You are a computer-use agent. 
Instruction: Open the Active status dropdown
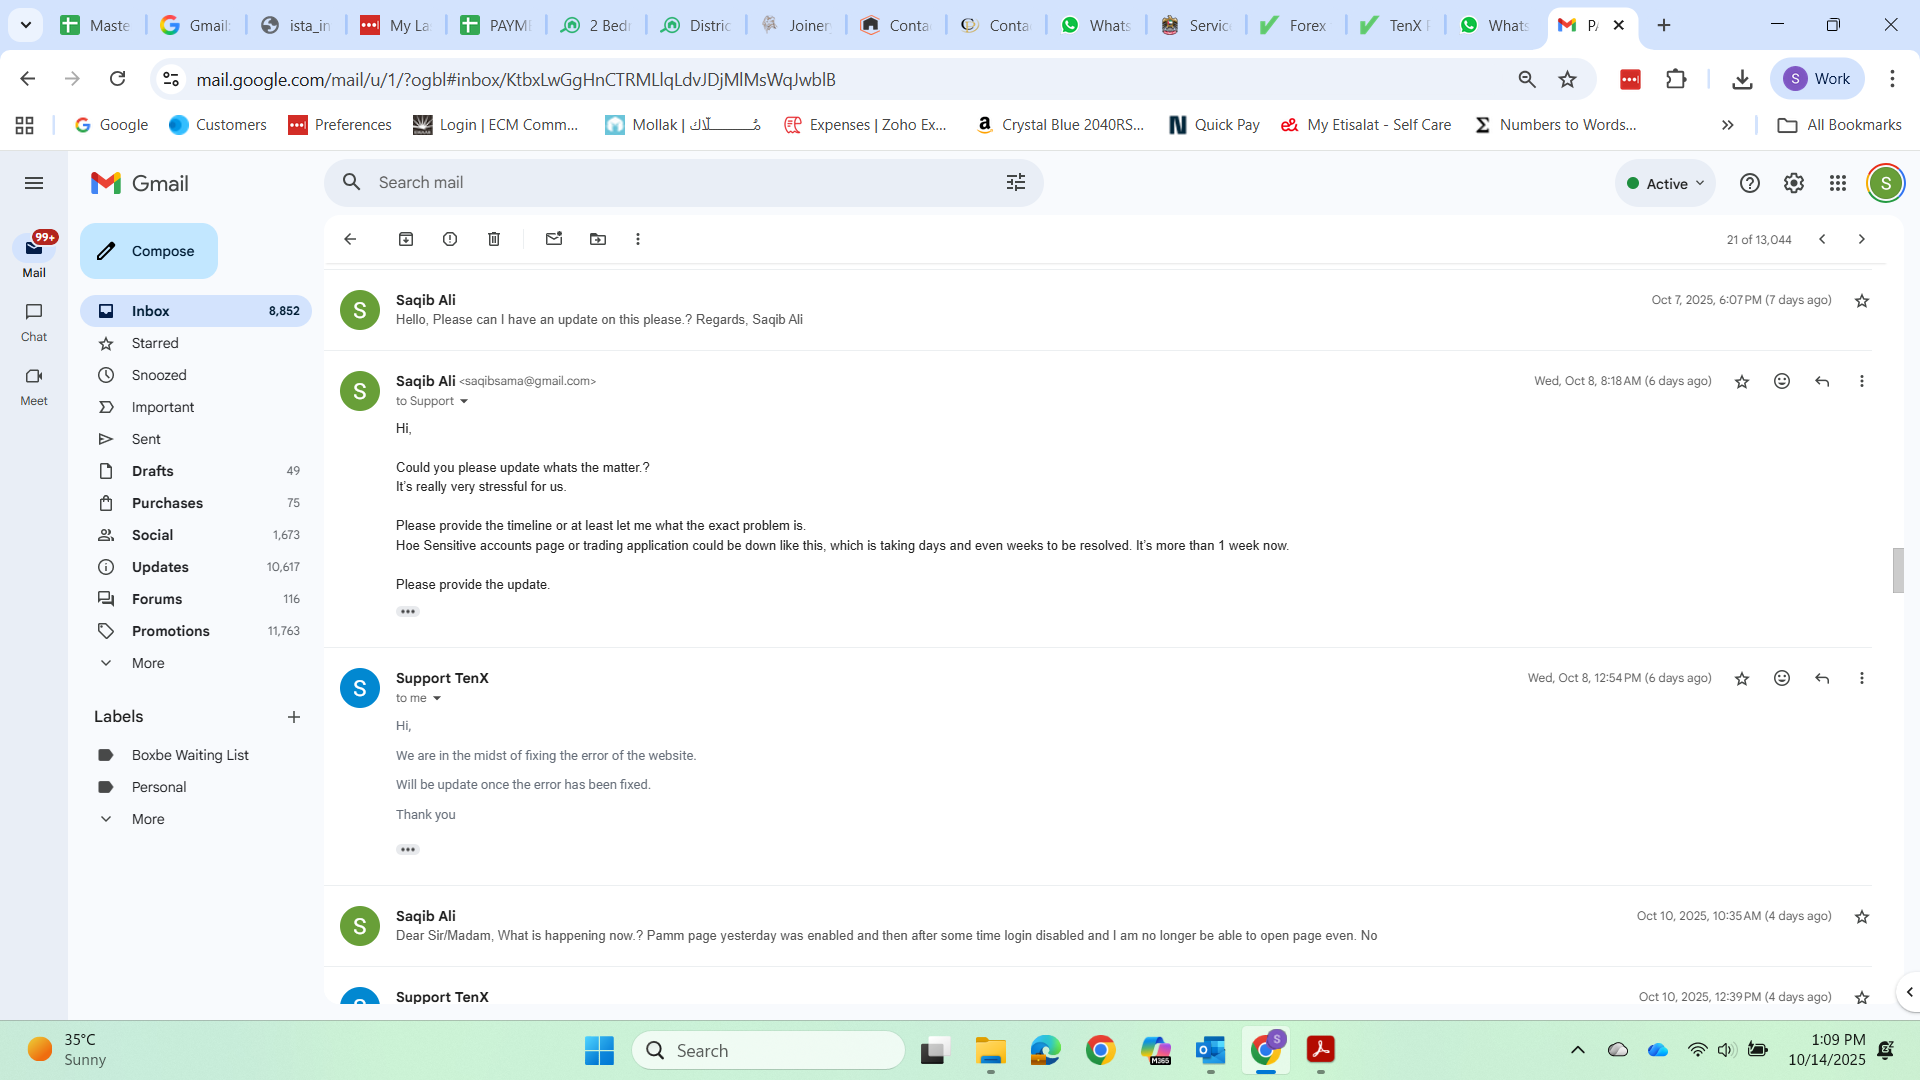coord(1665,183)
